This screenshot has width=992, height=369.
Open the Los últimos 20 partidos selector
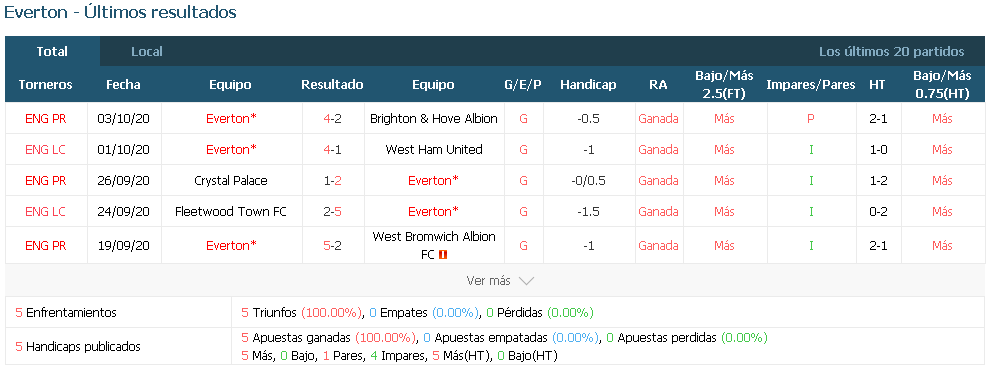[891, 52]
